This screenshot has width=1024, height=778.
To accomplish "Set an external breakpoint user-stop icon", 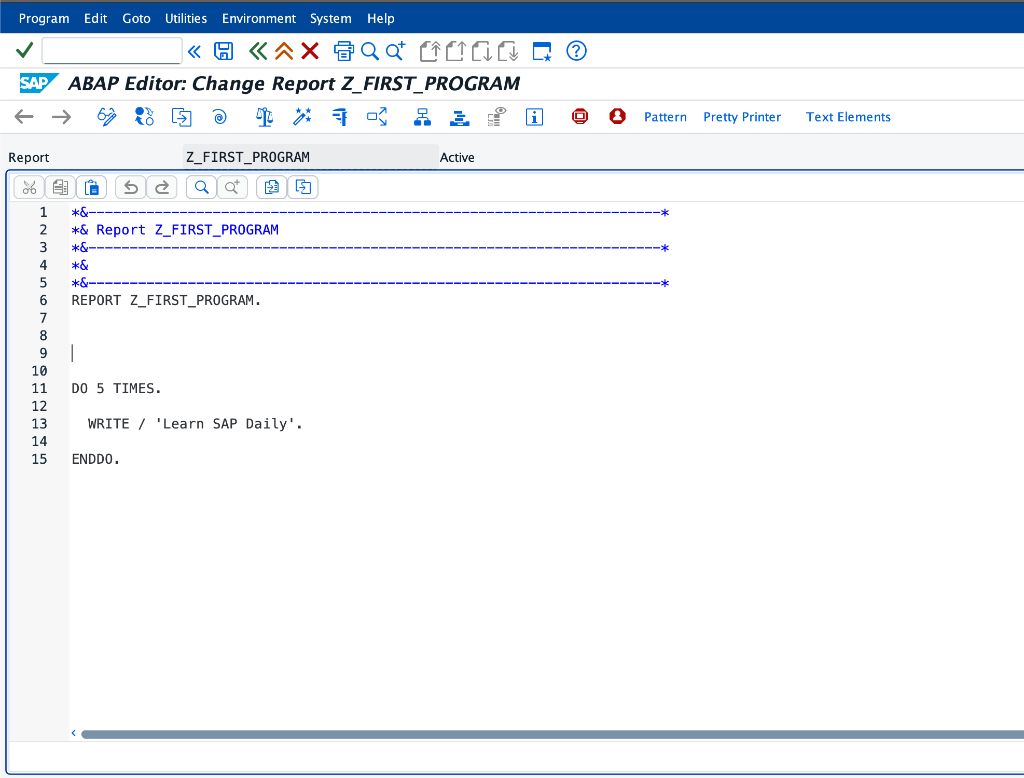I will [x=617, y=117].
